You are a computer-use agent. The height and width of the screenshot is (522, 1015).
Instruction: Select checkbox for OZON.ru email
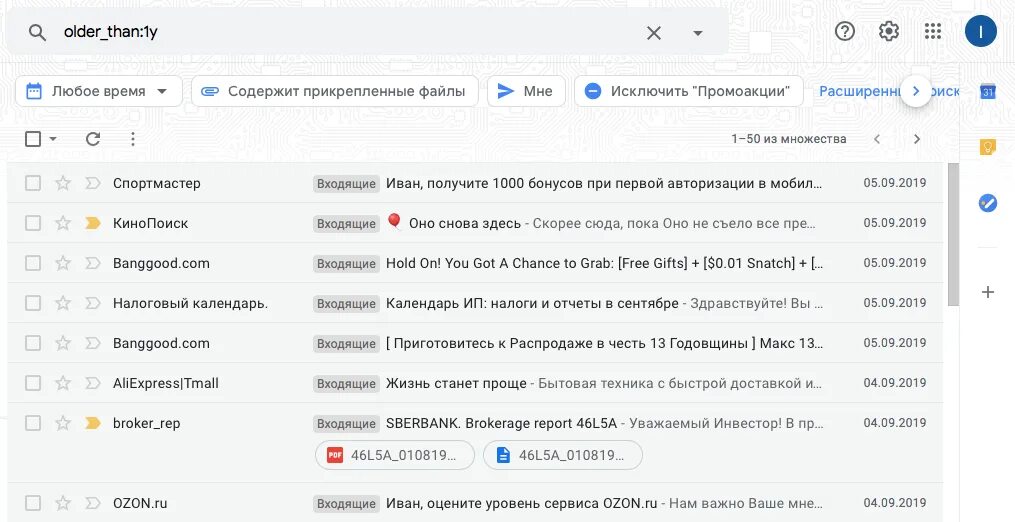pyautogui.click(x=33, y=503)
